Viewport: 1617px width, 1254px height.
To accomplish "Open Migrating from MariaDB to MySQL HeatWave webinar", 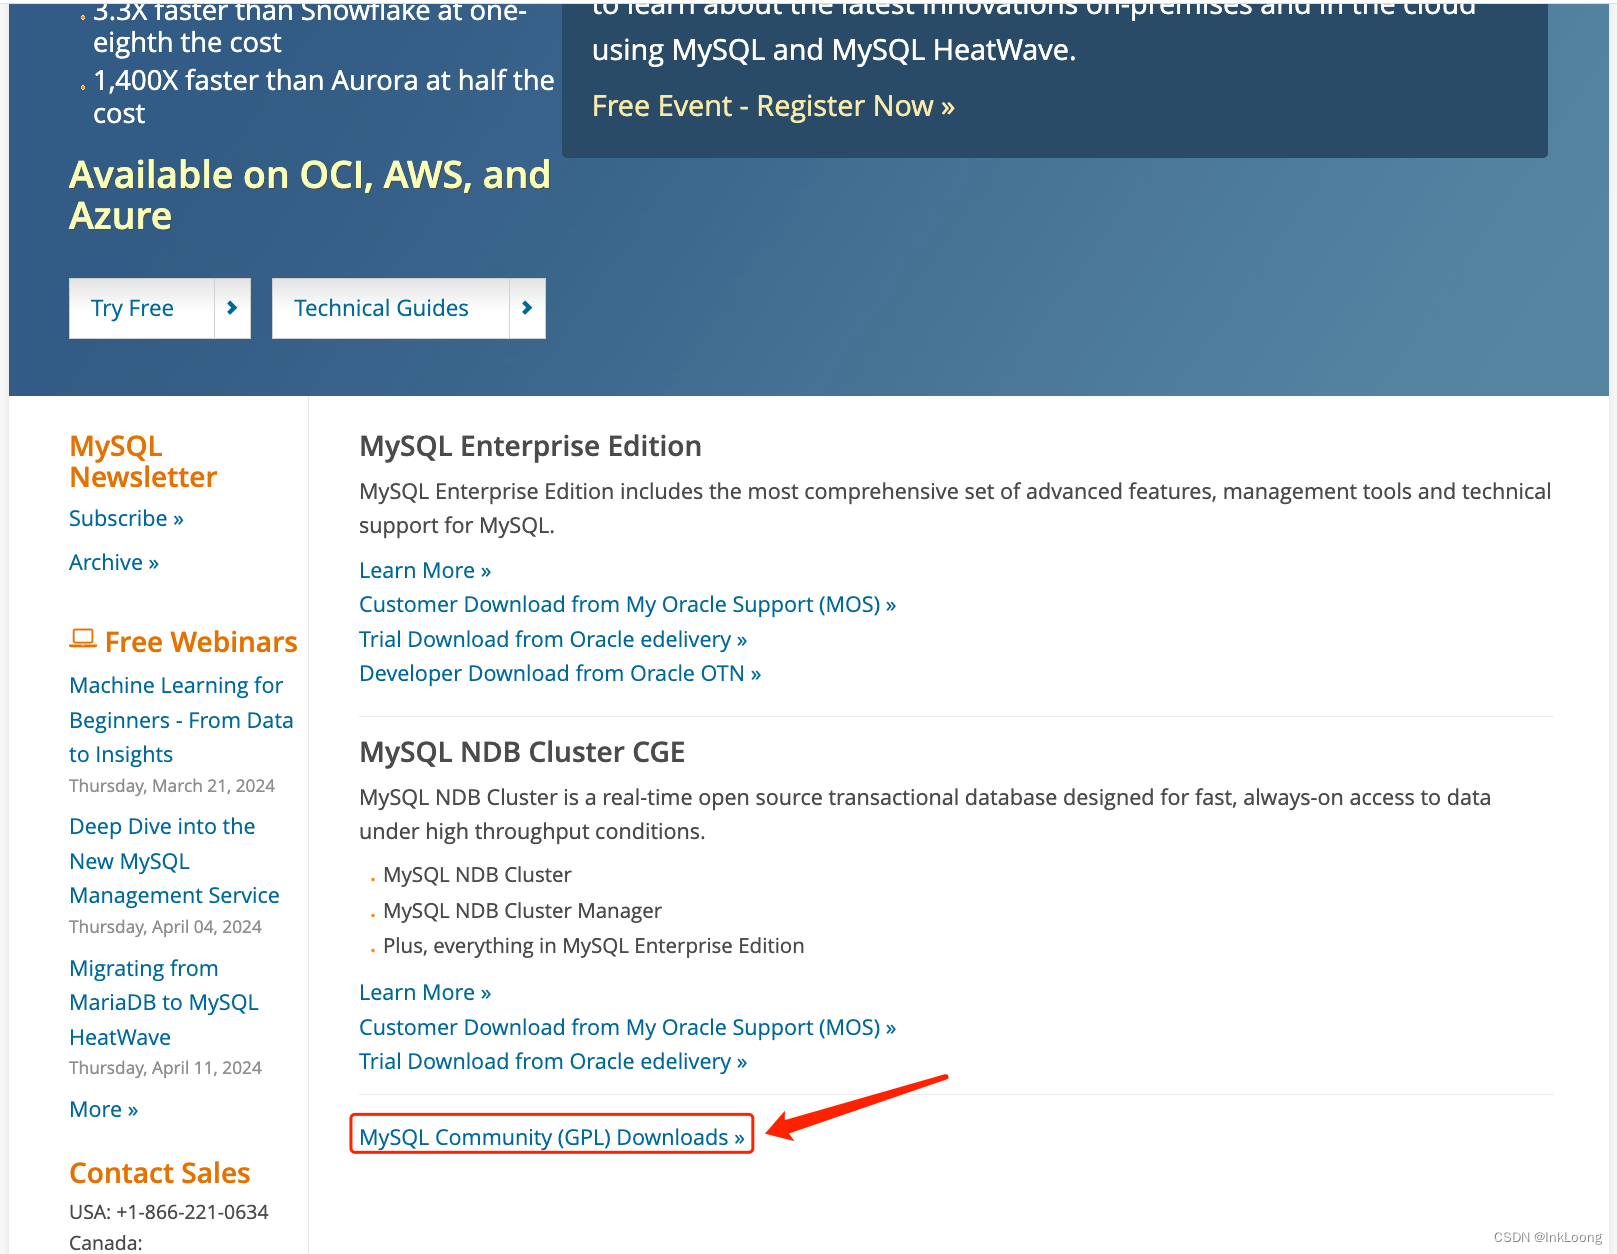I will (x=164, y=1002).
